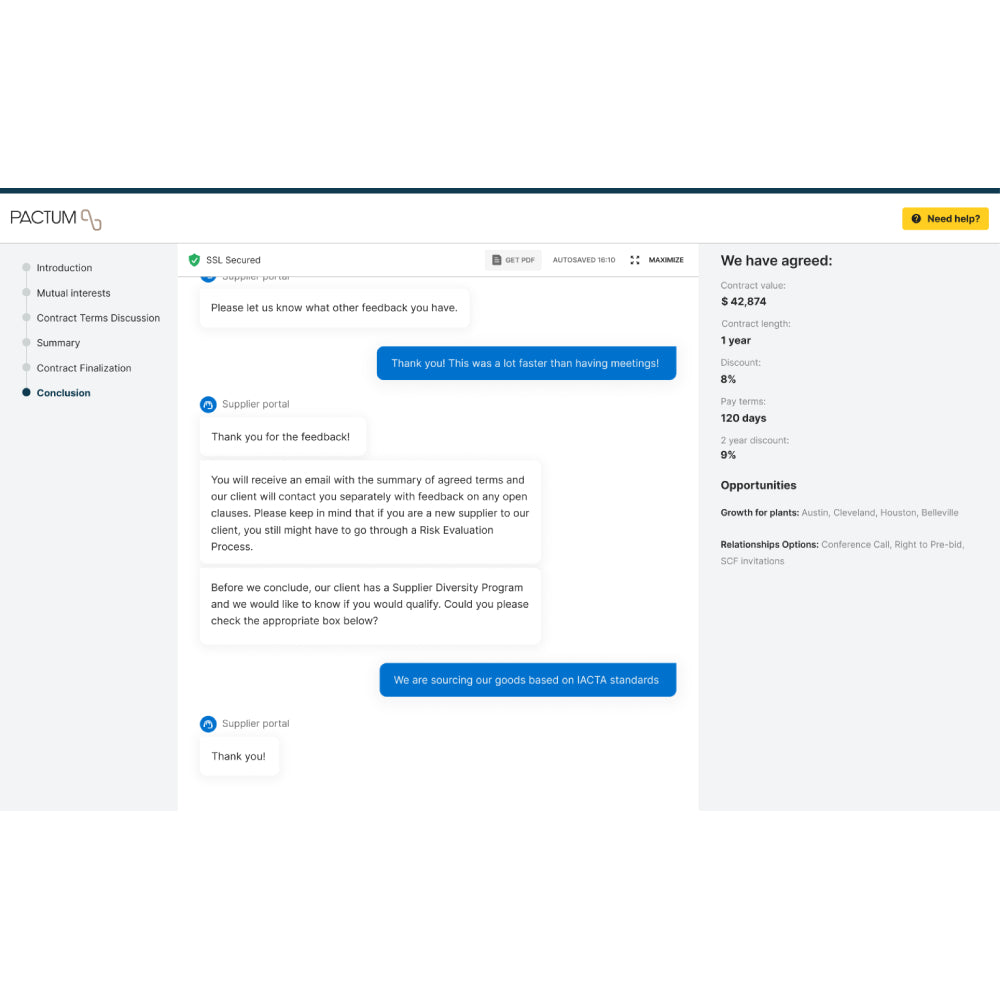Open the Opportunities section details
The image size is (1000, 1000).
click(x=757, y=485)
